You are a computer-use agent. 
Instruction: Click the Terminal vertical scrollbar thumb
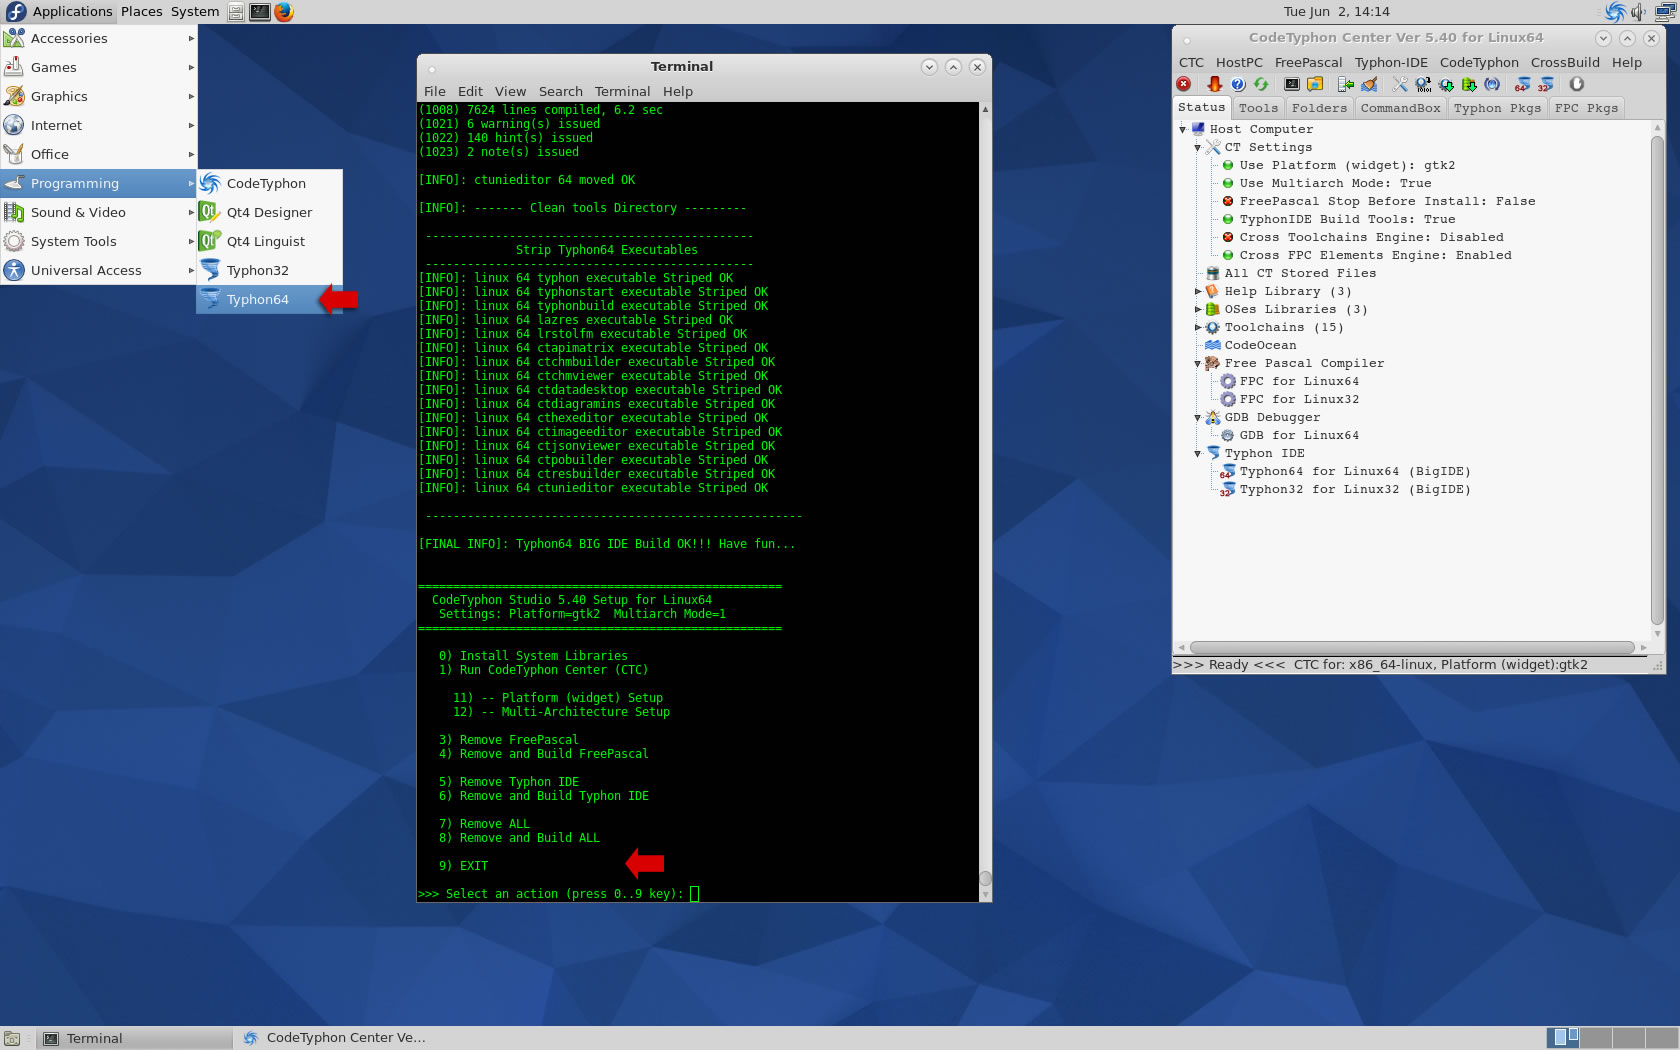tap(985, 879)
